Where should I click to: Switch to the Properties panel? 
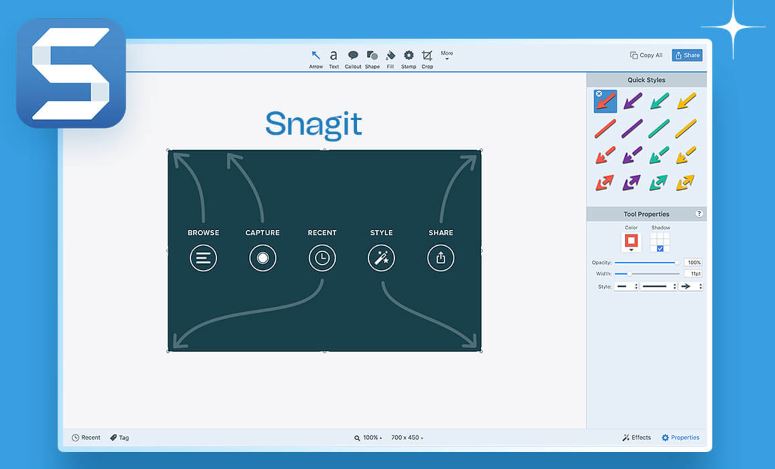point(681,437)
